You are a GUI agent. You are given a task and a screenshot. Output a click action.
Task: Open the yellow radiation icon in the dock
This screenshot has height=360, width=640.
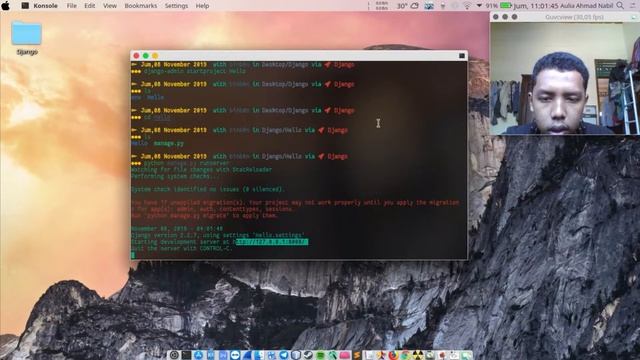pos(418,355)
